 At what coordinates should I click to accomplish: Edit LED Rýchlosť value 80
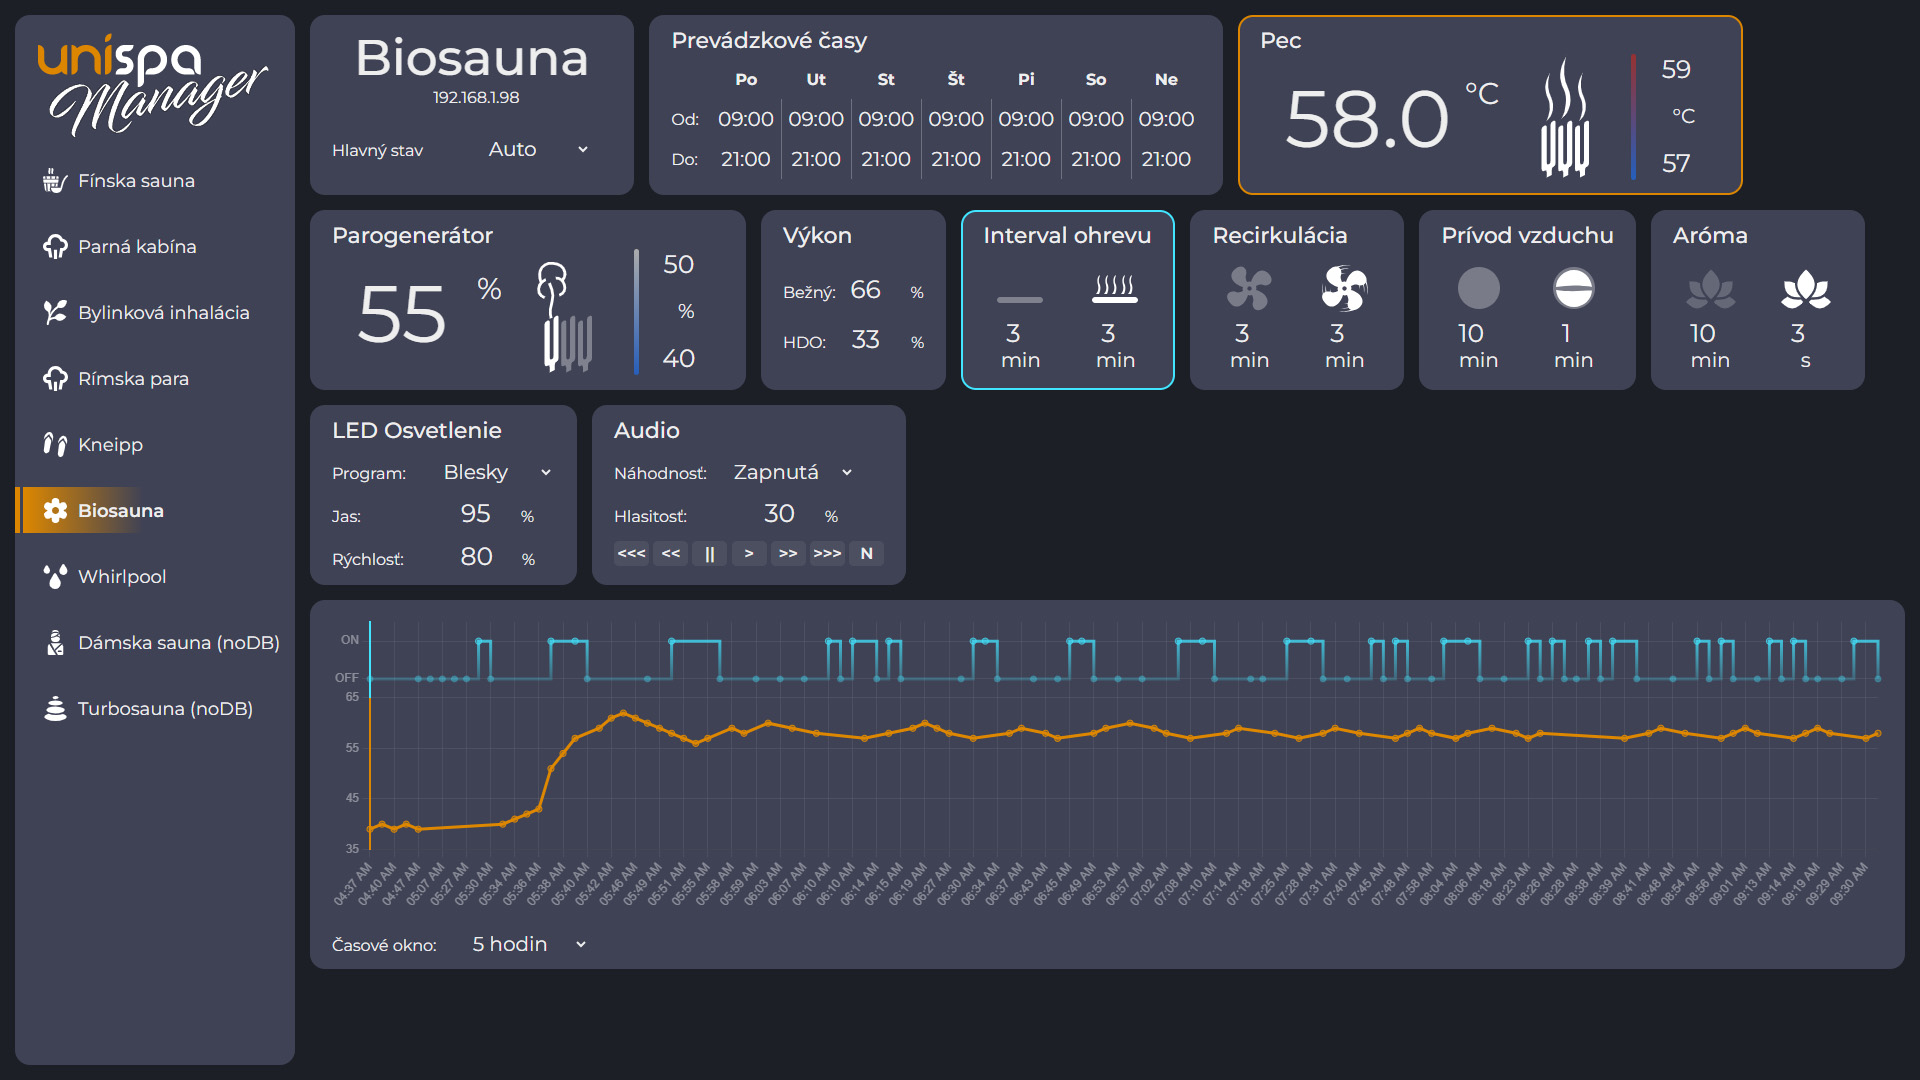[476, 557]
